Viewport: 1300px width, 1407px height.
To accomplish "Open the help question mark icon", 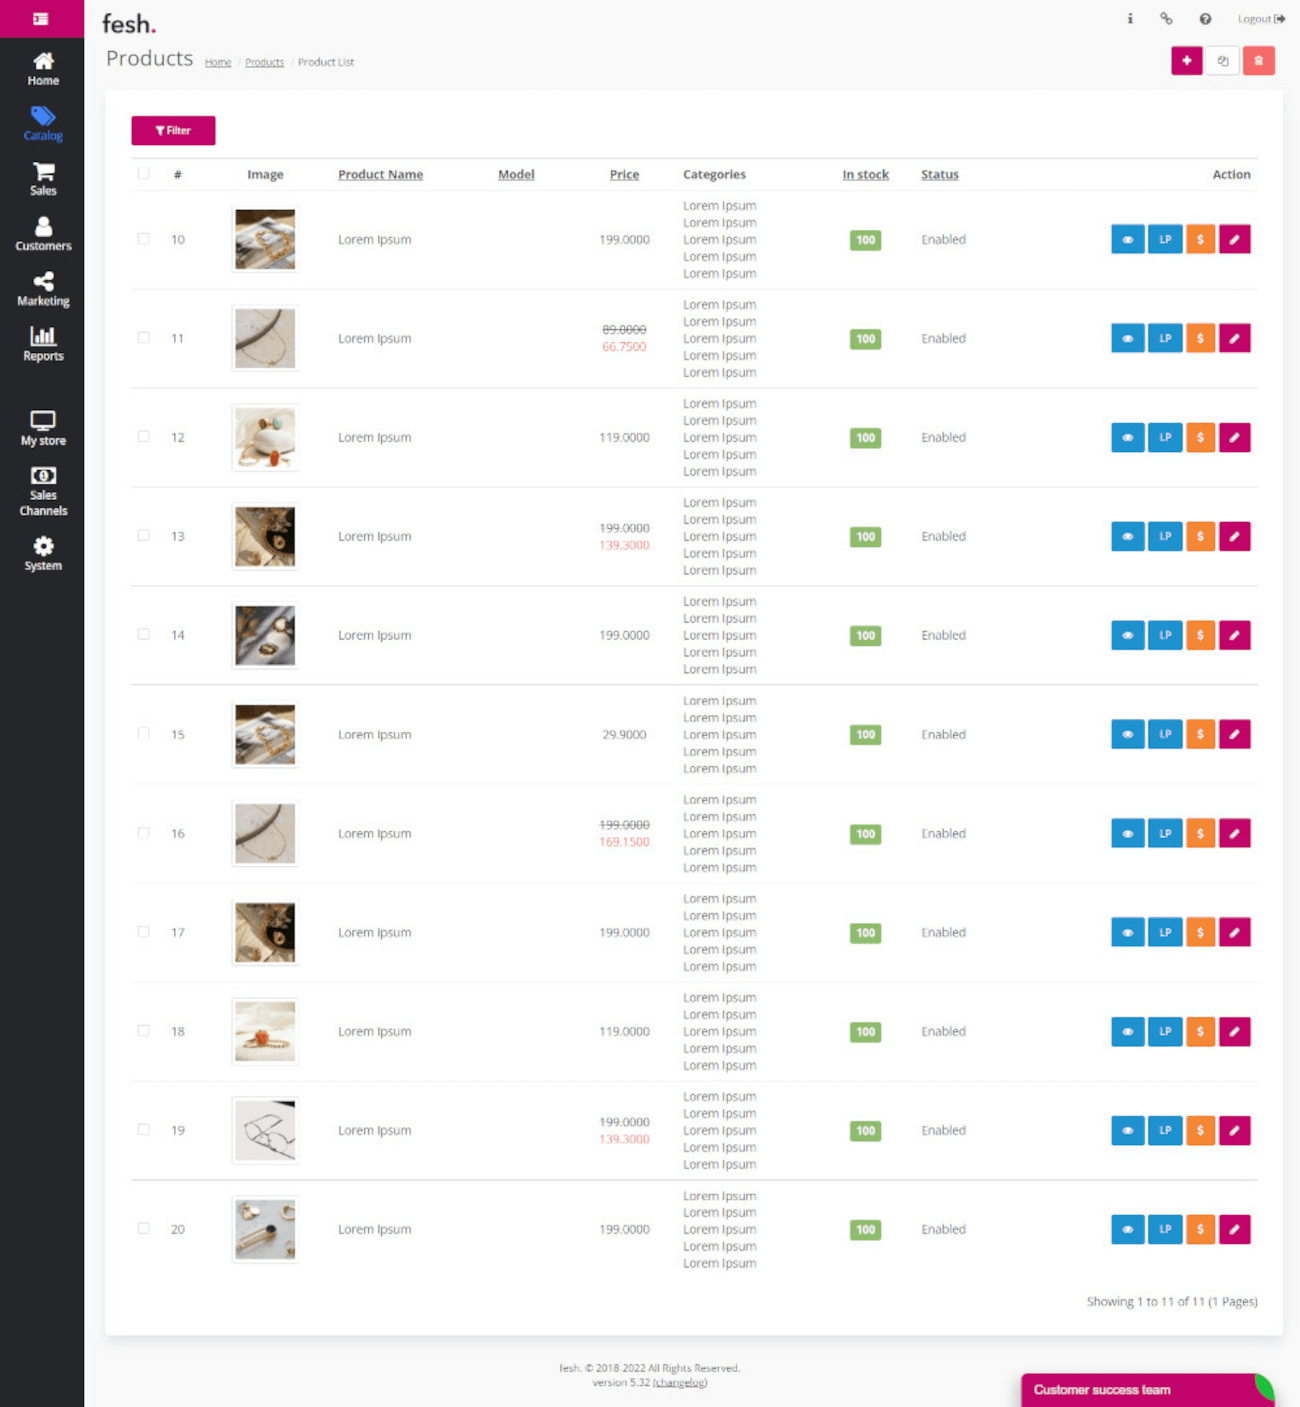I will (x=1205, y=19).
